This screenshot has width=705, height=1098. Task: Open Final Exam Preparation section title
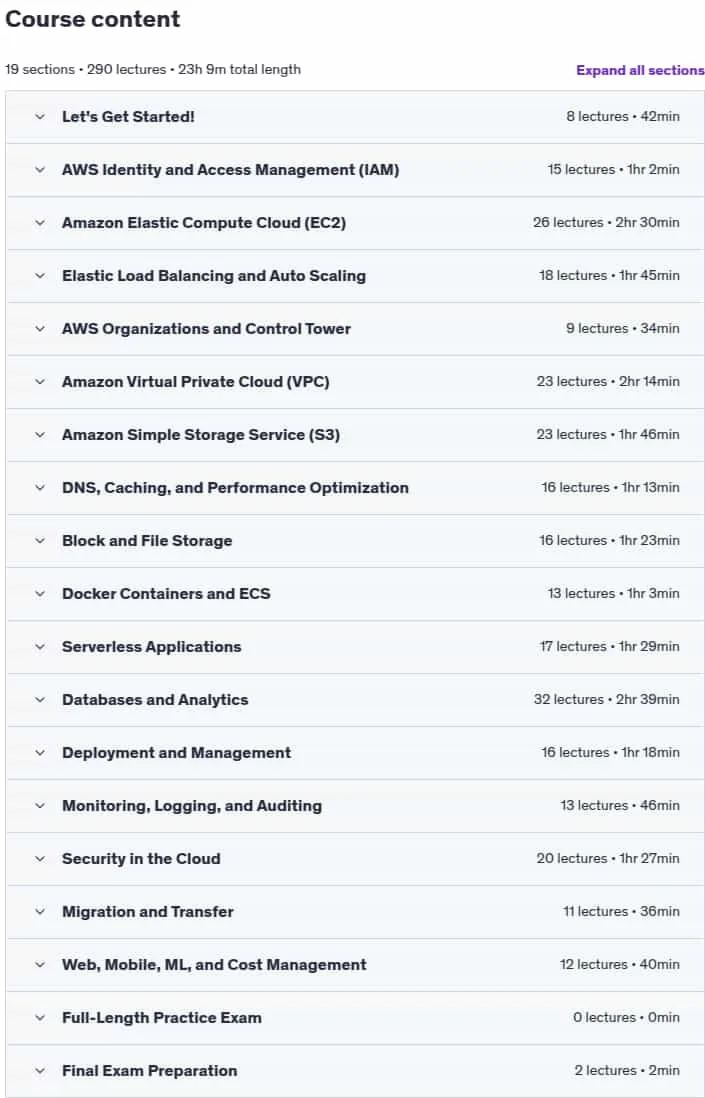[x=150, y=1071]
